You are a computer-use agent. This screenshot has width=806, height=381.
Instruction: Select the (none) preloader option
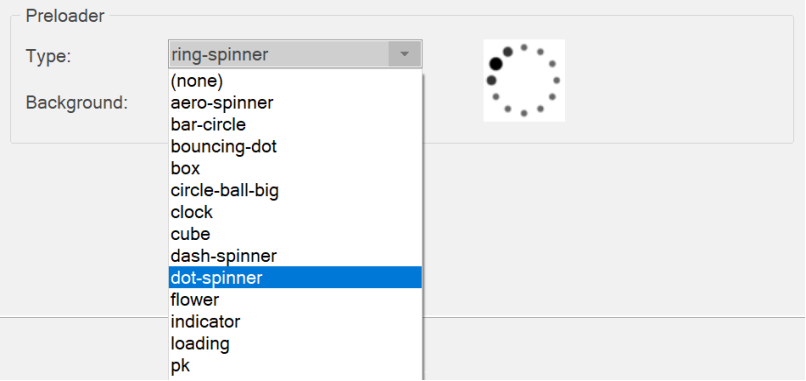295,81
